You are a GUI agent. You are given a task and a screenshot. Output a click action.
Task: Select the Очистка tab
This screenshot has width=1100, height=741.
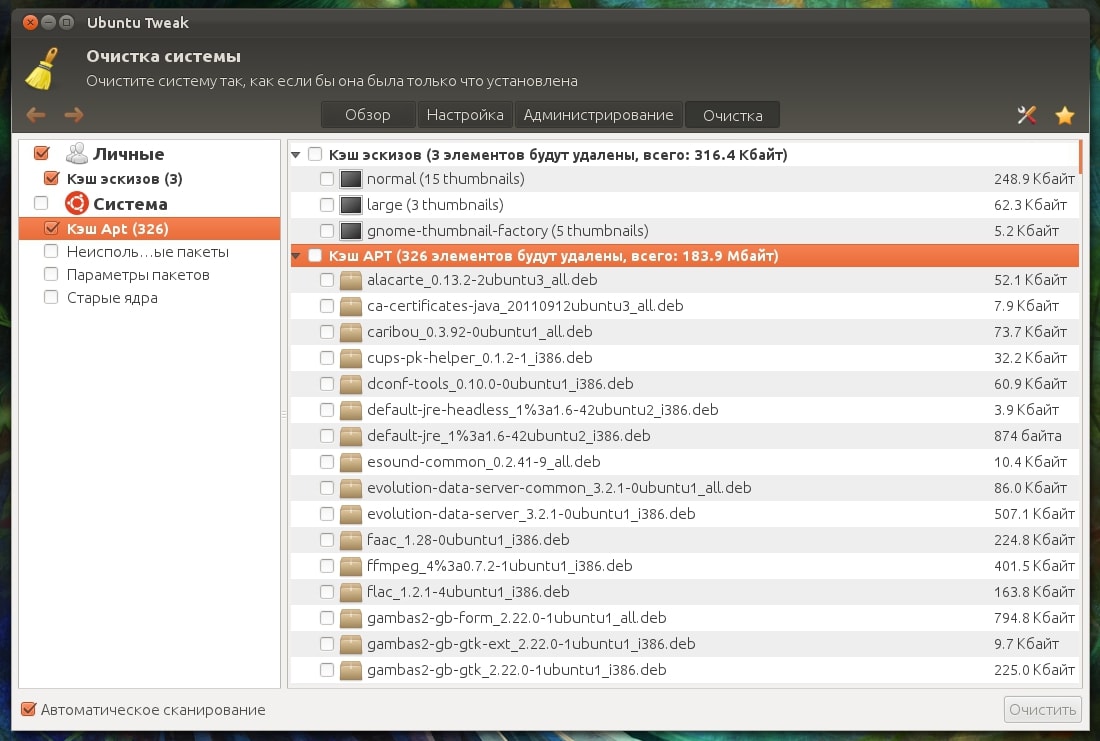pos(732,115)
